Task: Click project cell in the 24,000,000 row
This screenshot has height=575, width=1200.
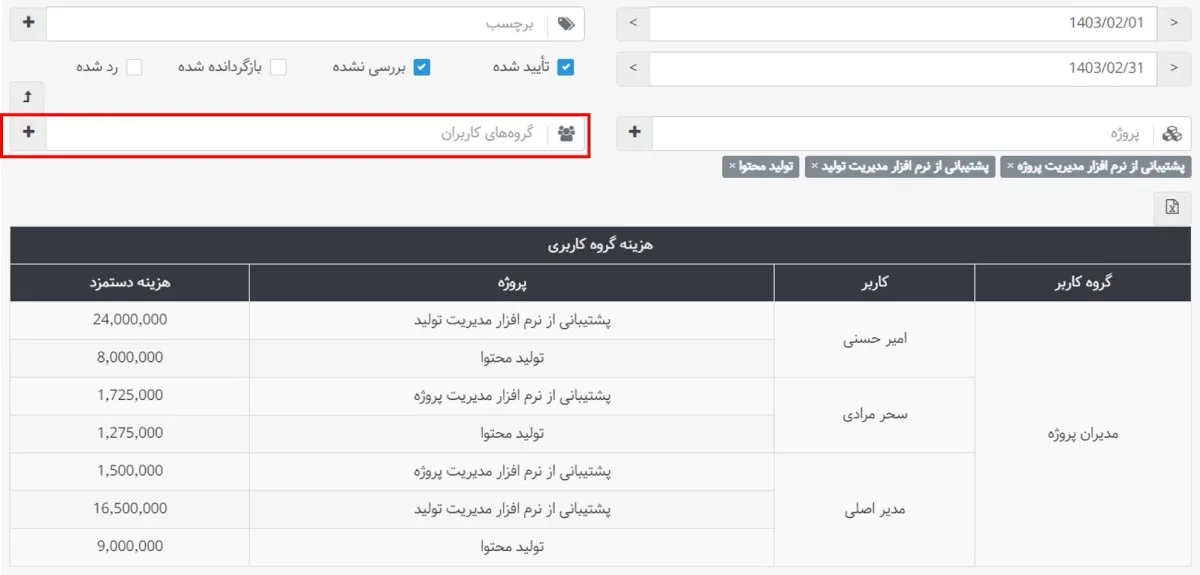Action: pos(512,320)
